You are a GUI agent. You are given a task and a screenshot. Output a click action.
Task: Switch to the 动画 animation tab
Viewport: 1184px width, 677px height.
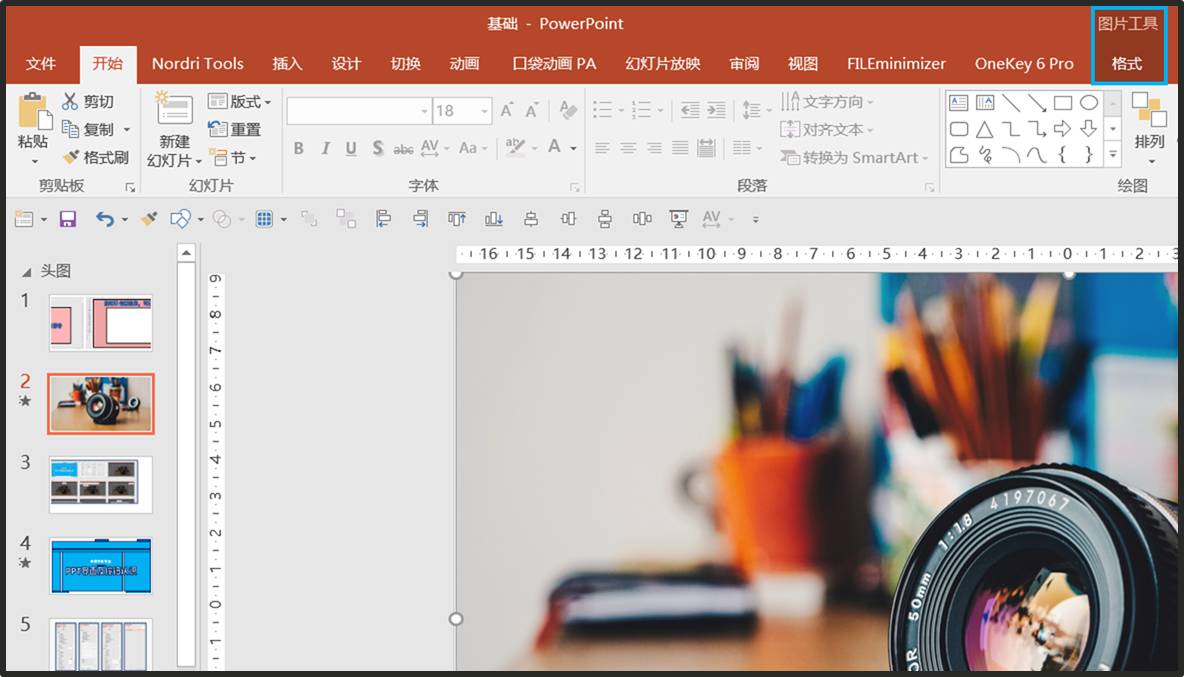coord(464,63)
